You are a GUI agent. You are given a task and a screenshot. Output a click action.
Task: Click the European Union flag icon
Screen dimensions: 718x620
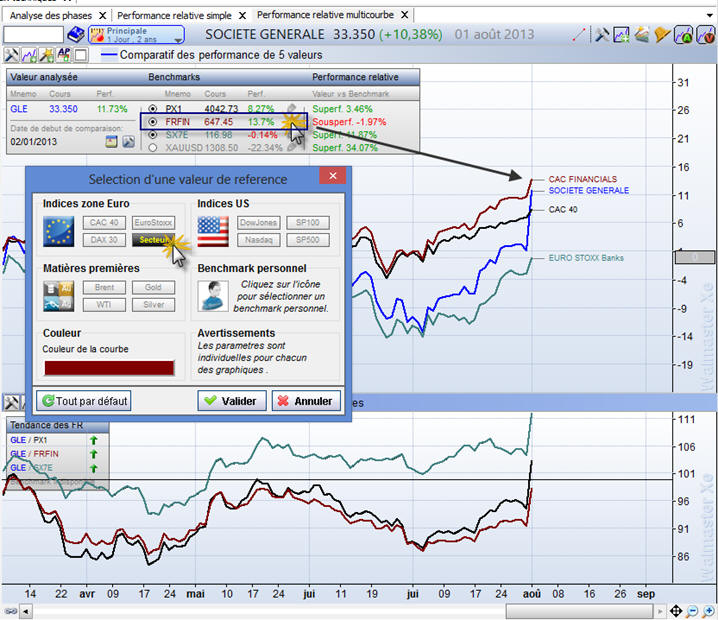click(58, 231)
